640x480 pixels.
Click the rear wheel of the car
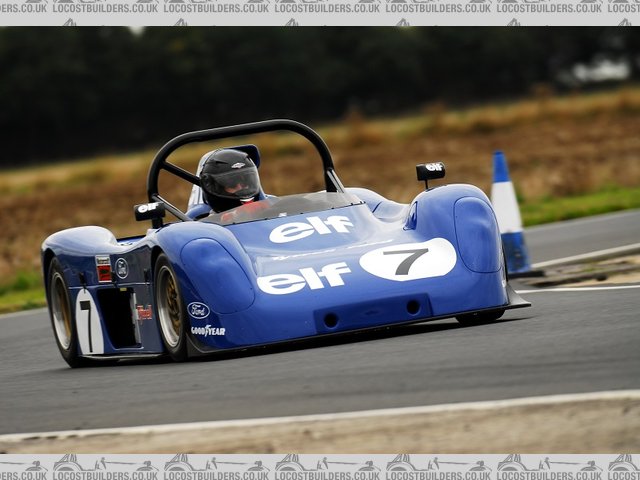click(62, 312)
